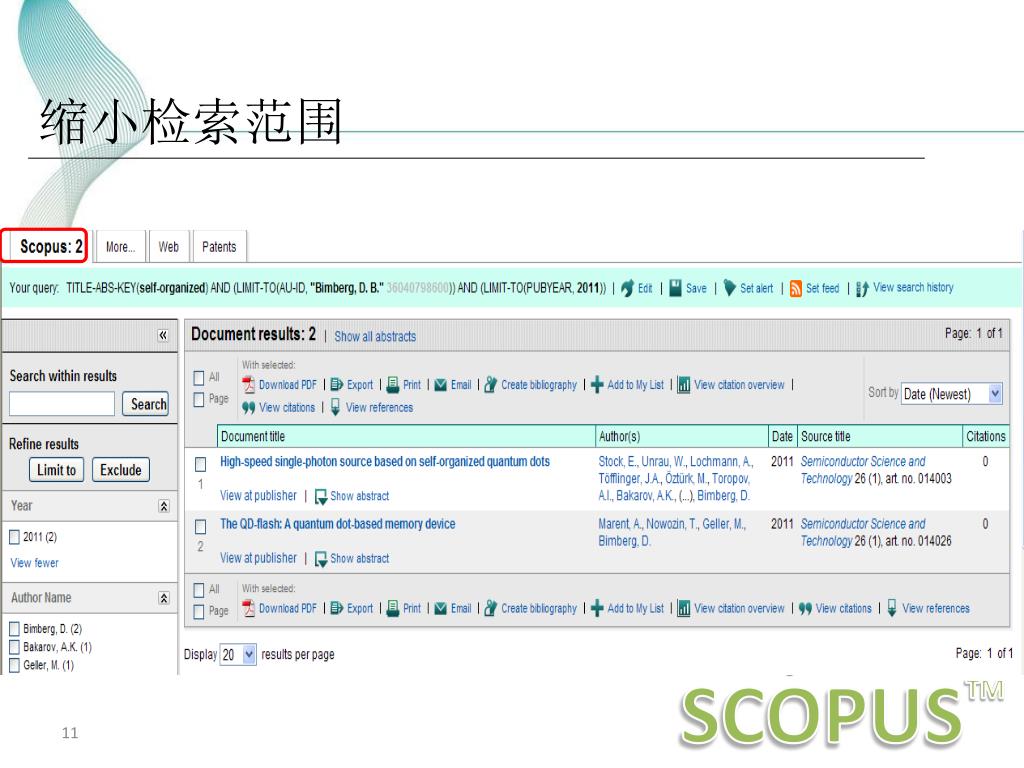
Task: Click the Set alert bell icon
Action: pyautogui.click(x=729, y=288)
